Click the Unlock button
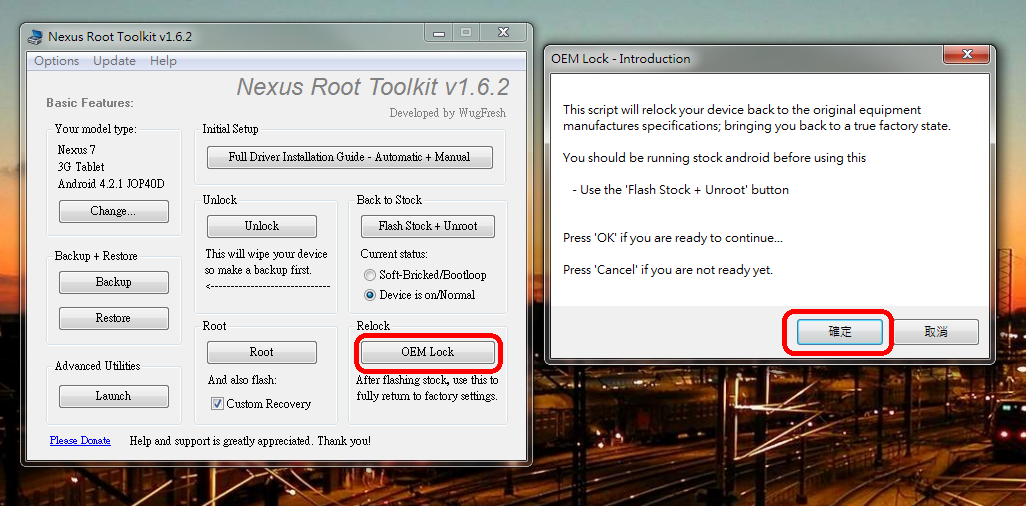Image resolution: width=1026 pixels, height=506 pixels. click(x=262, y=226)
